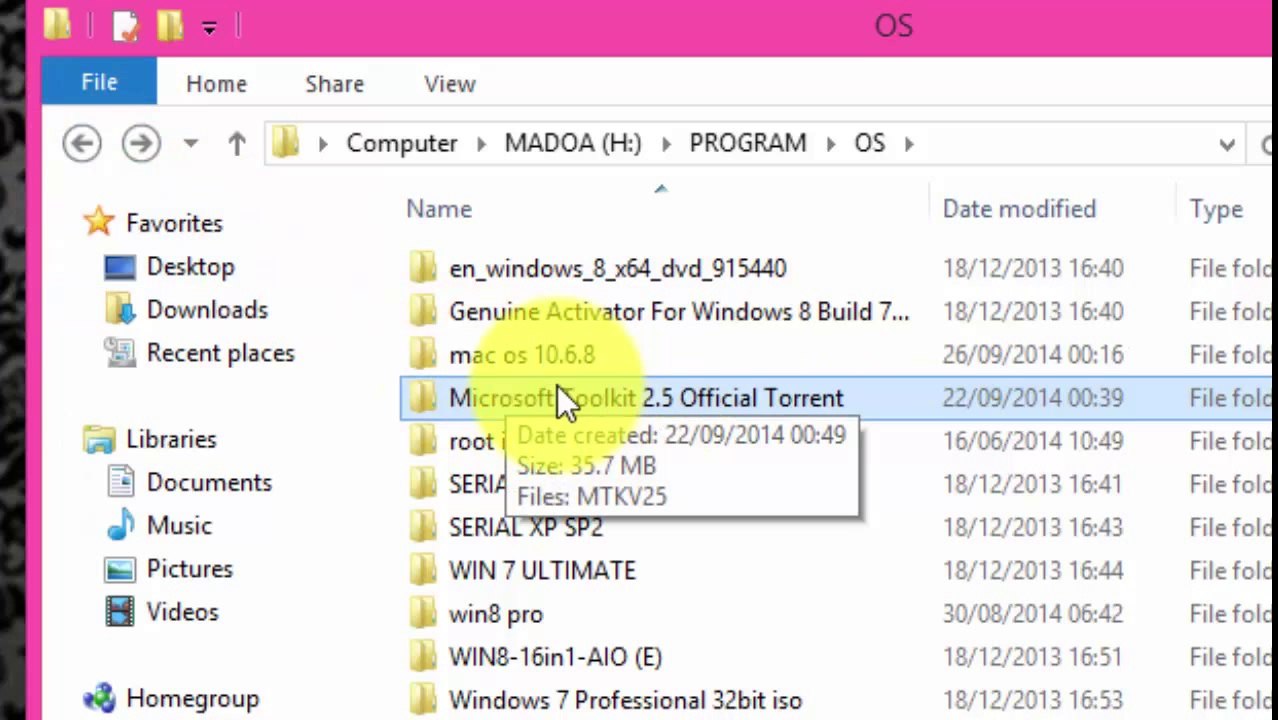Click folder icon of win8 pro row
This screenshot has width=1278, height=720.
pos(423,613)
